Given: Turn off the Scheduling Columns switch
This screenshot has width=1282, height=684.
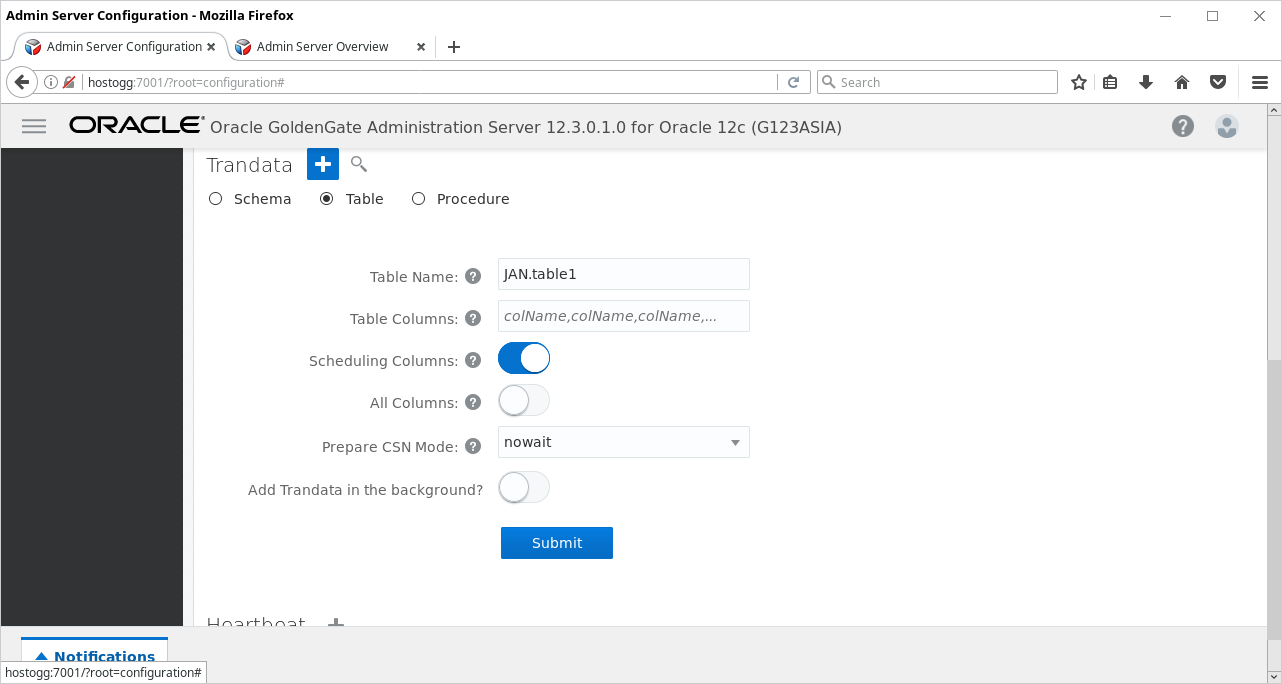Looking at the screenshot, I should coord(524,359).
